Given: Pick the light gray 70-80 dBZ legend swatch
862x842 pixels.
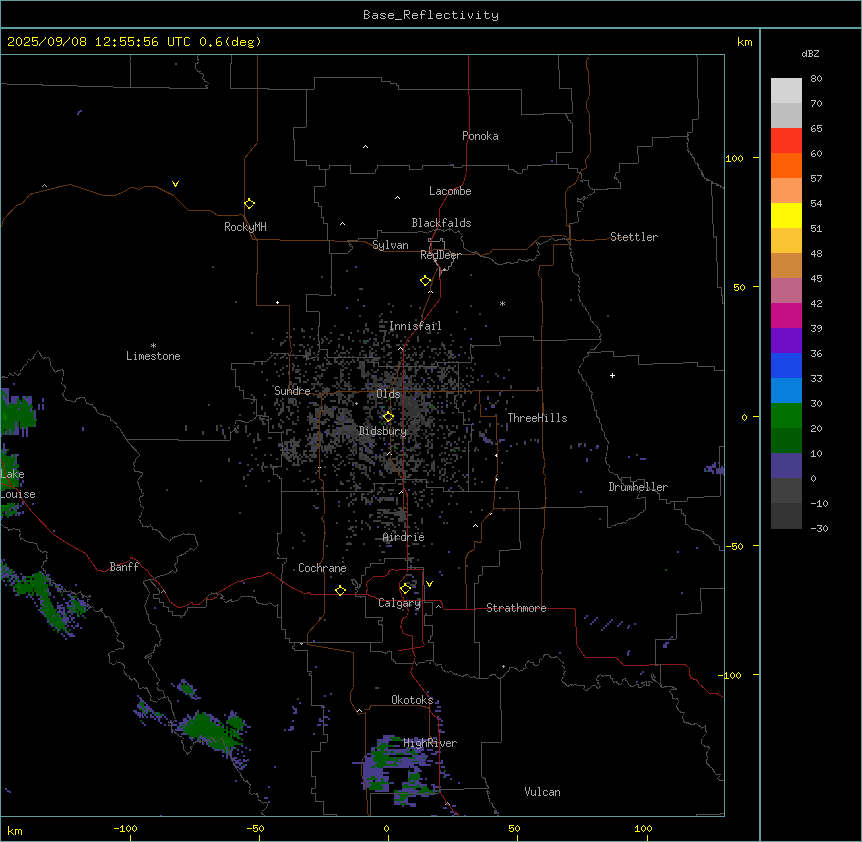Looking at the screenshot, I should point(786,91).
